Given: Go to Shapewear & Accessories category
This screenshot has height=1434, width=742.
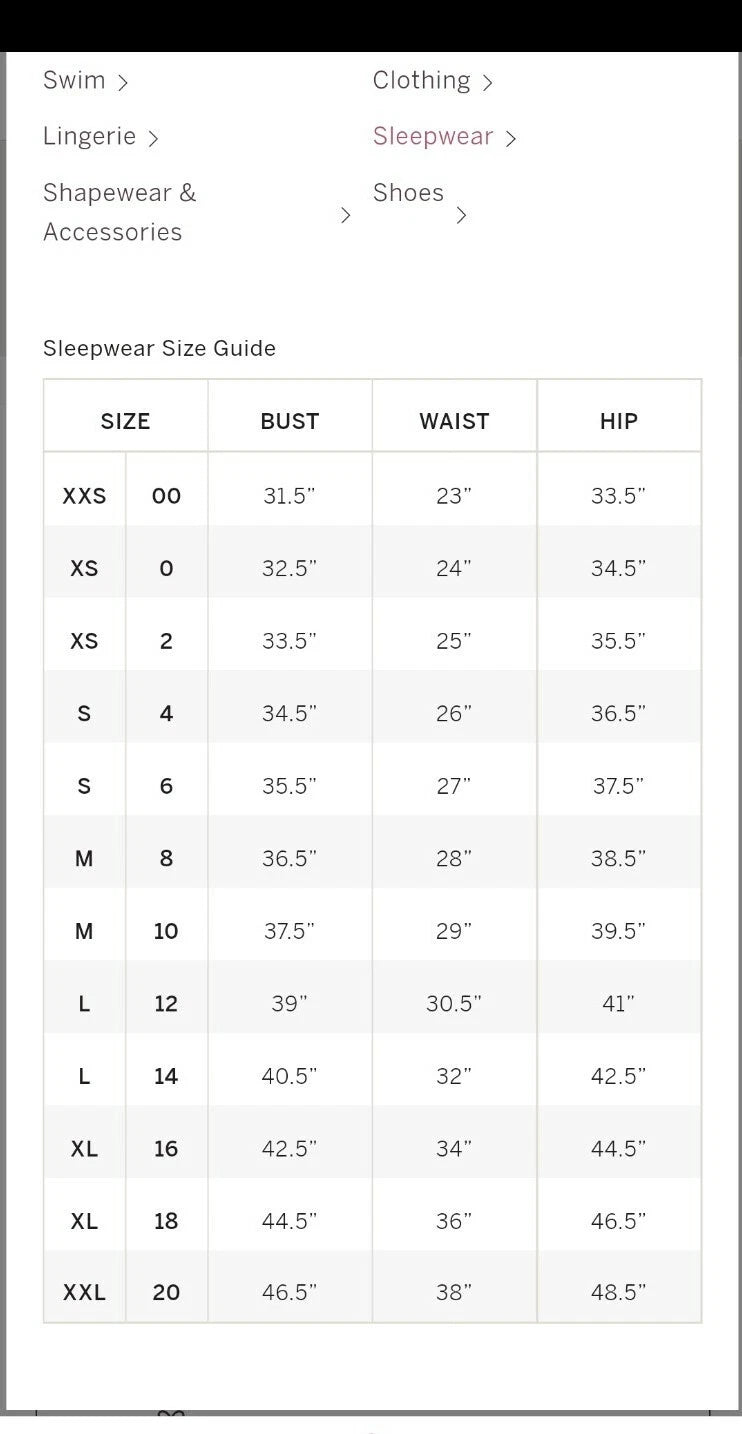Looking at the screenshot, I should pos(119,212).
